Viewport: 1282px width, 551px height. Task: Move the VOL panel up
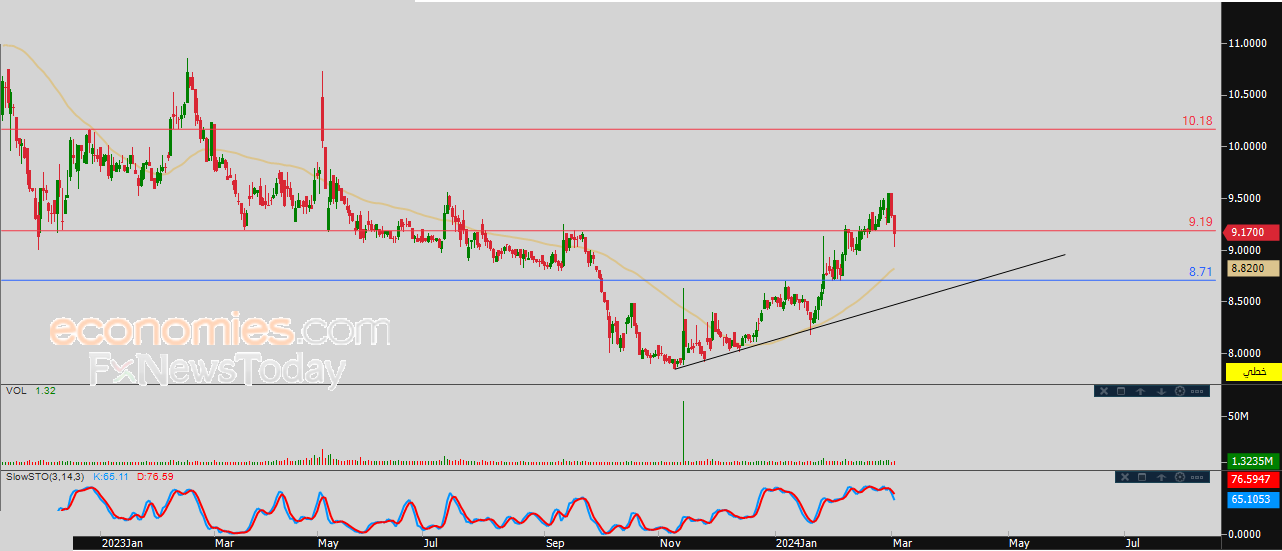coord(1141,391)
